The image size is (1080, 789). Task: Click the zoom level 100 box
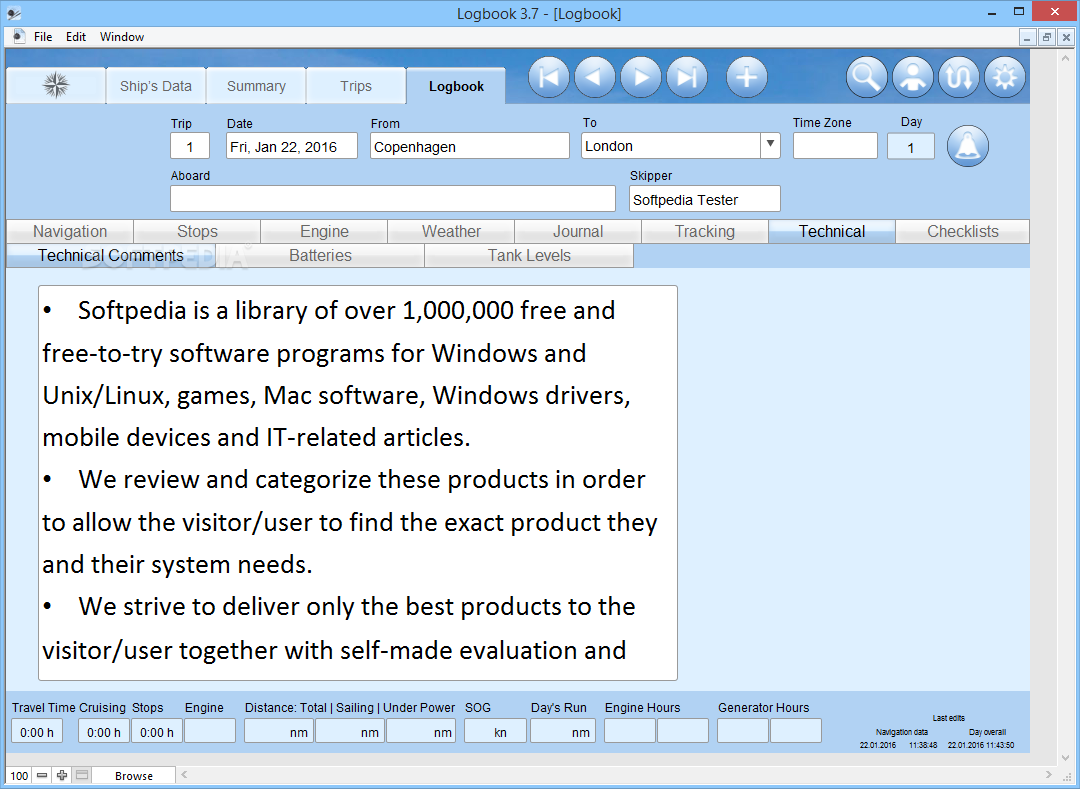pos(19,775)
